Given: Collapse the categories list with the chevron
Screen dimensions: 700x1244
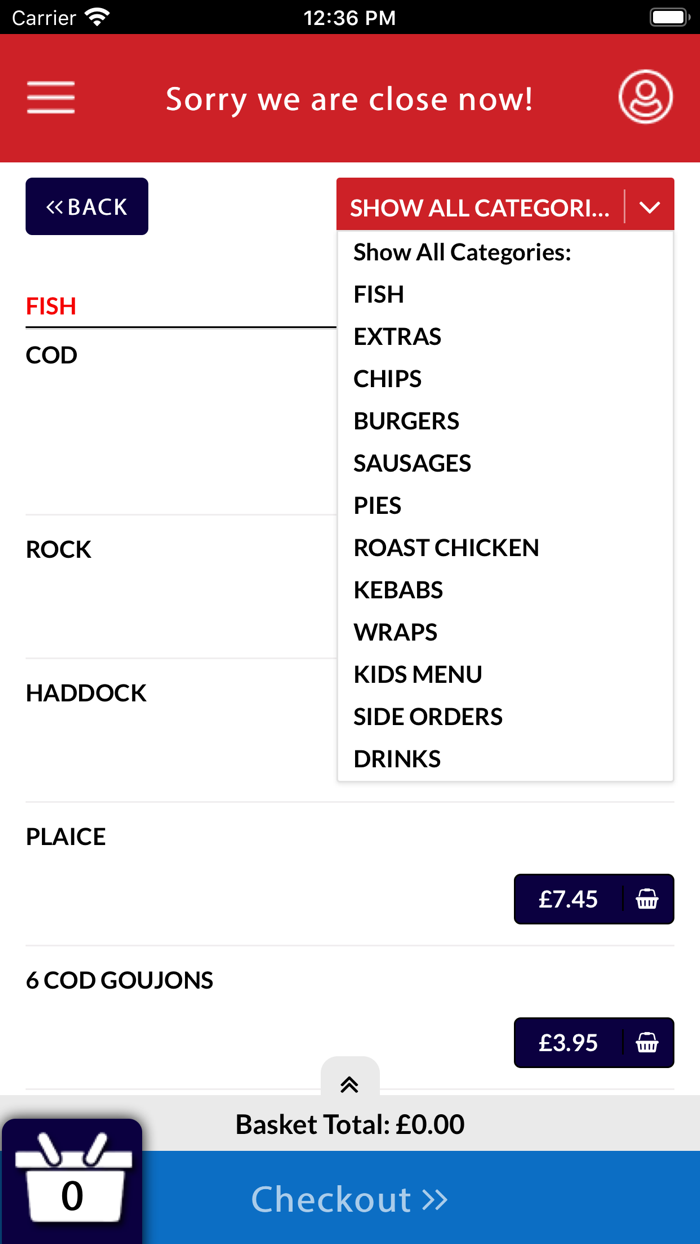Looking at the screenshot, I should pos(650,207).
